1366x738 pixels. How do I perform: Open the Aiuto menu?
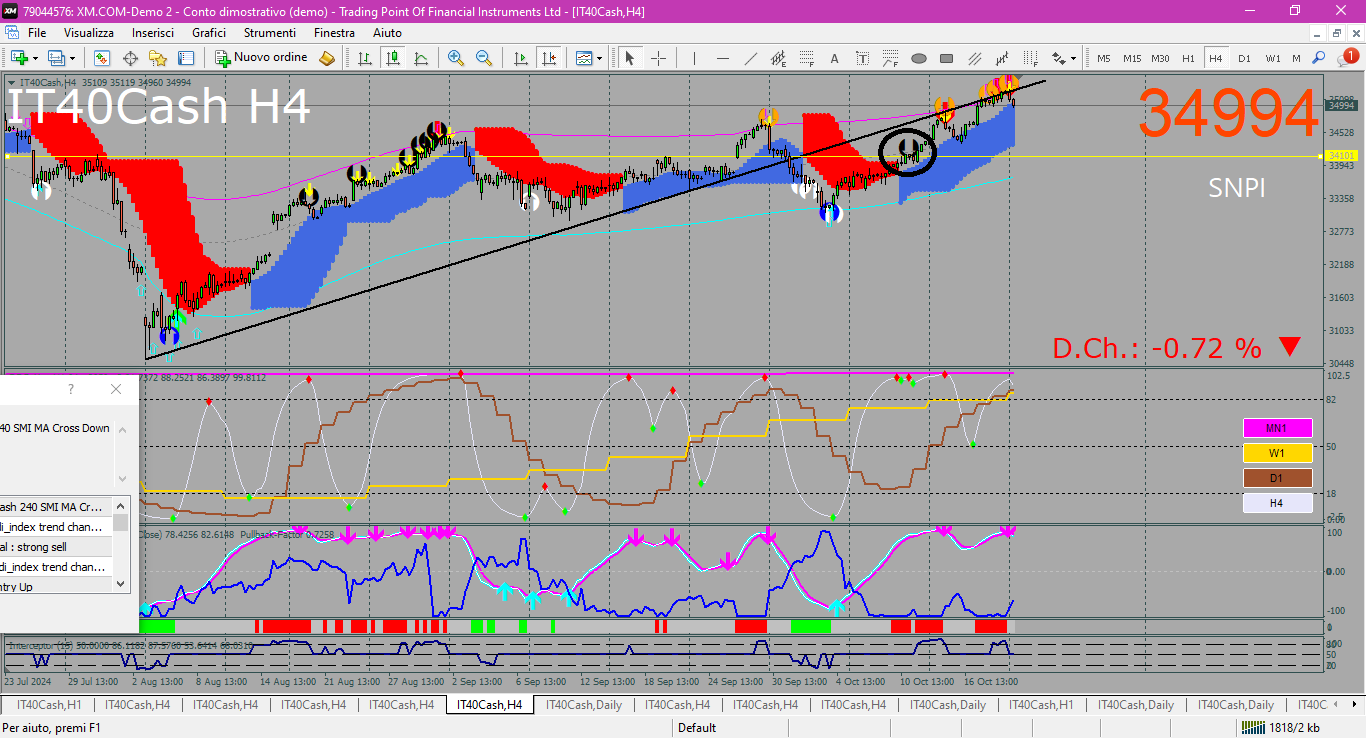(x=387, y=33)
